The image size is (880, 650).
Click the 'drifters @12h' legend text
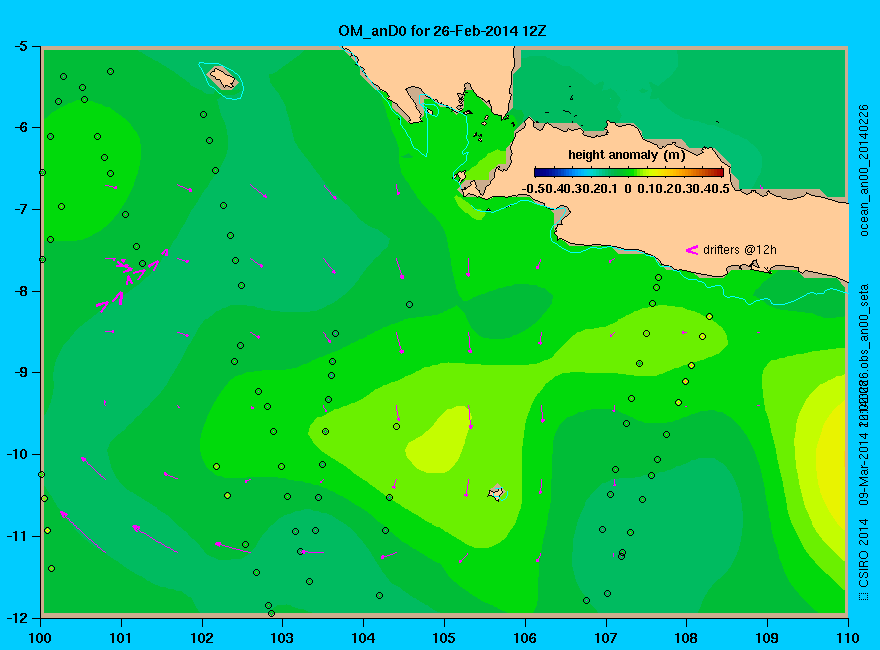740,250
